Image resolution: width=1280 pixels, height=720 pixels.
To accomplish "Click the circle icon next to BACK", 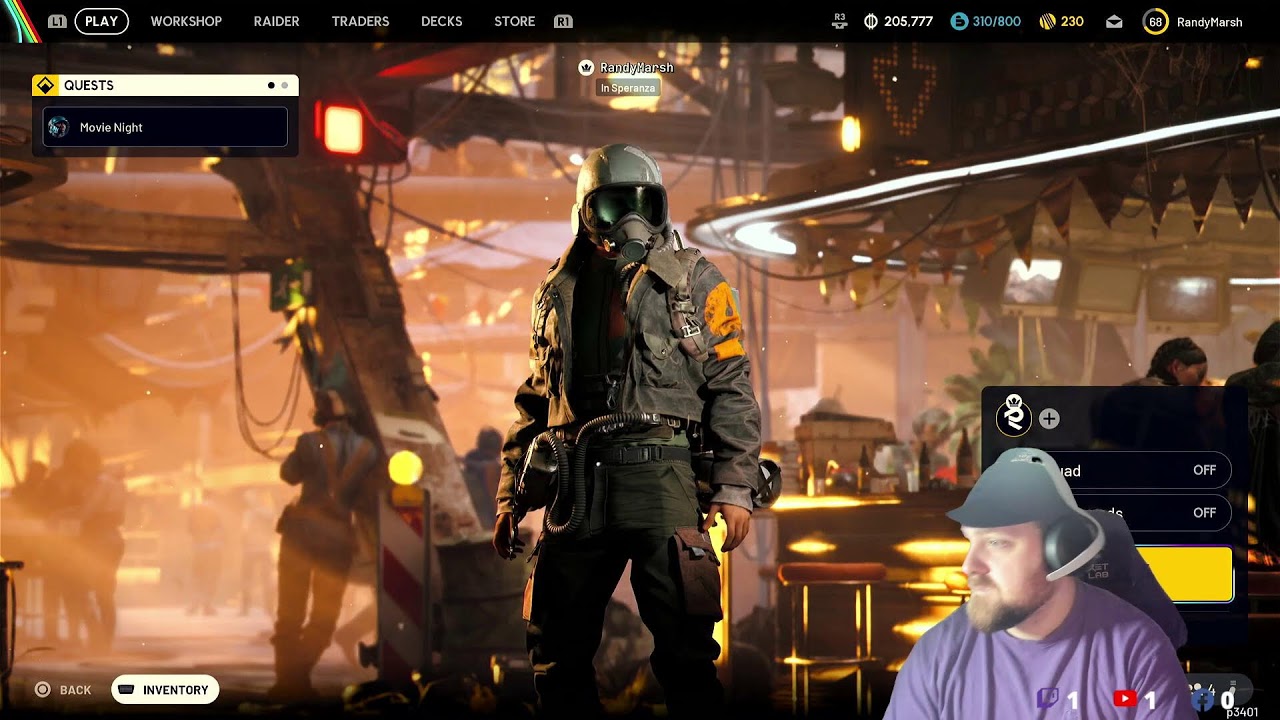I will point(42,689).
